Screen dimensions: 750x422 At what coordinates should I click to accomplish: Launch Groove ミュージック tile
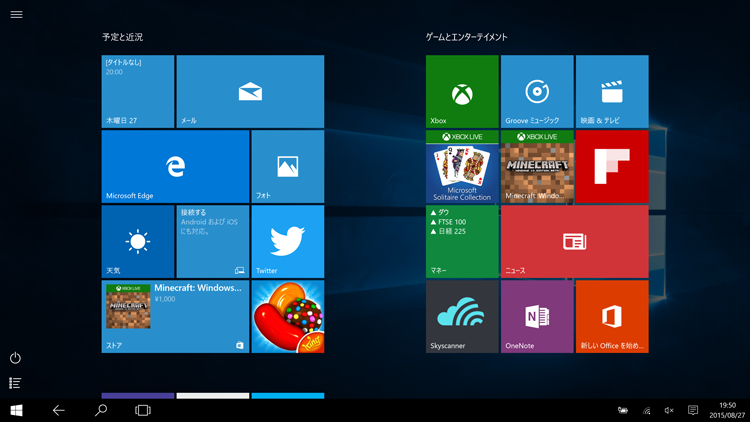(537, 91)
